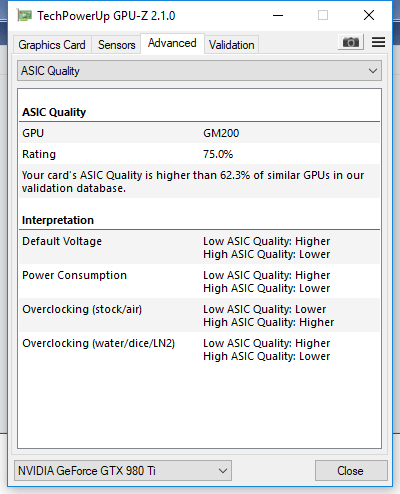The height and width of the screenshot is (494, 400).
Task: Close the window with the X button
Action: pyautogui.click(x=369, y=15)
